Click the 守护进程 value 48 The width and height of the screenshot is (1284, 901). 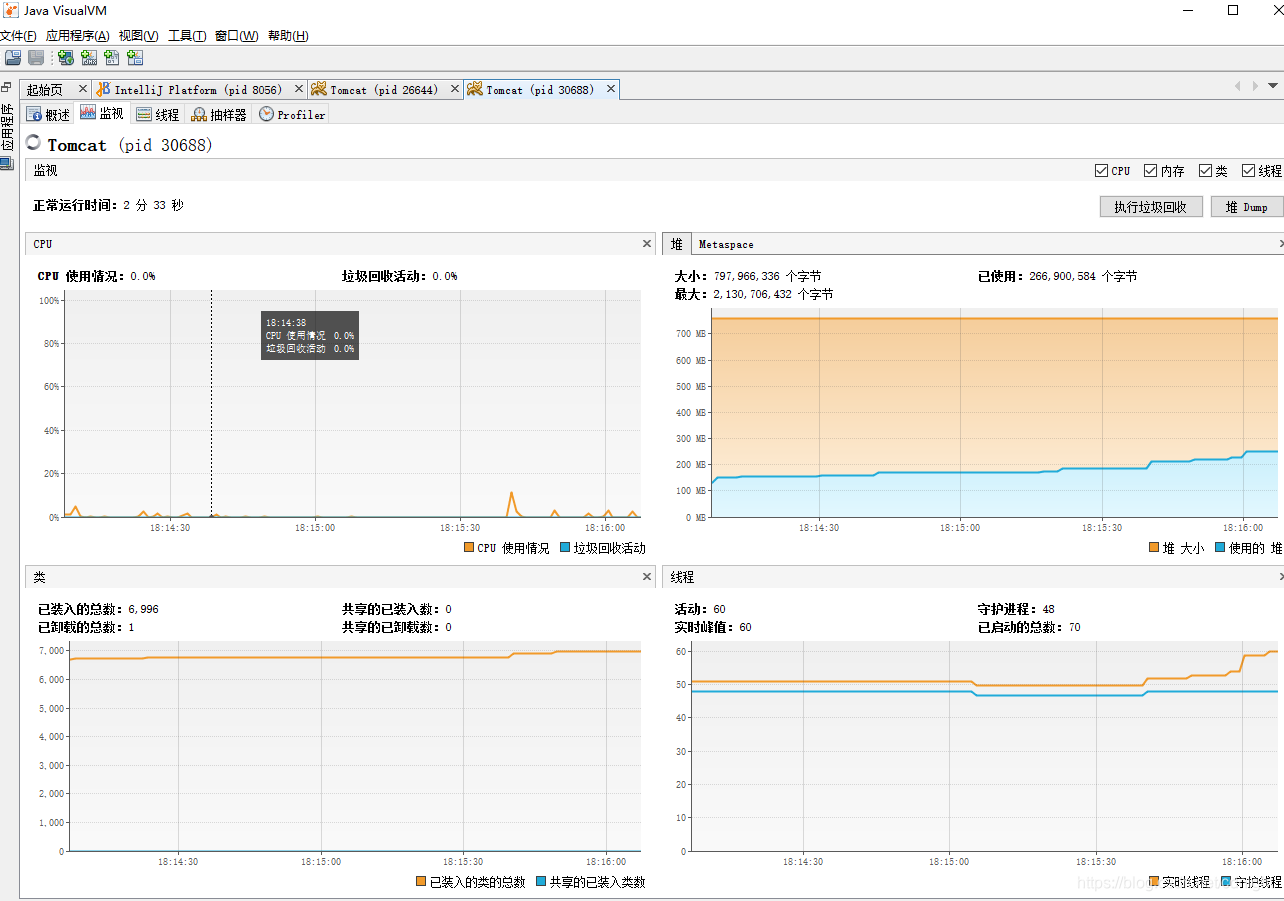tap(1048, 609)
